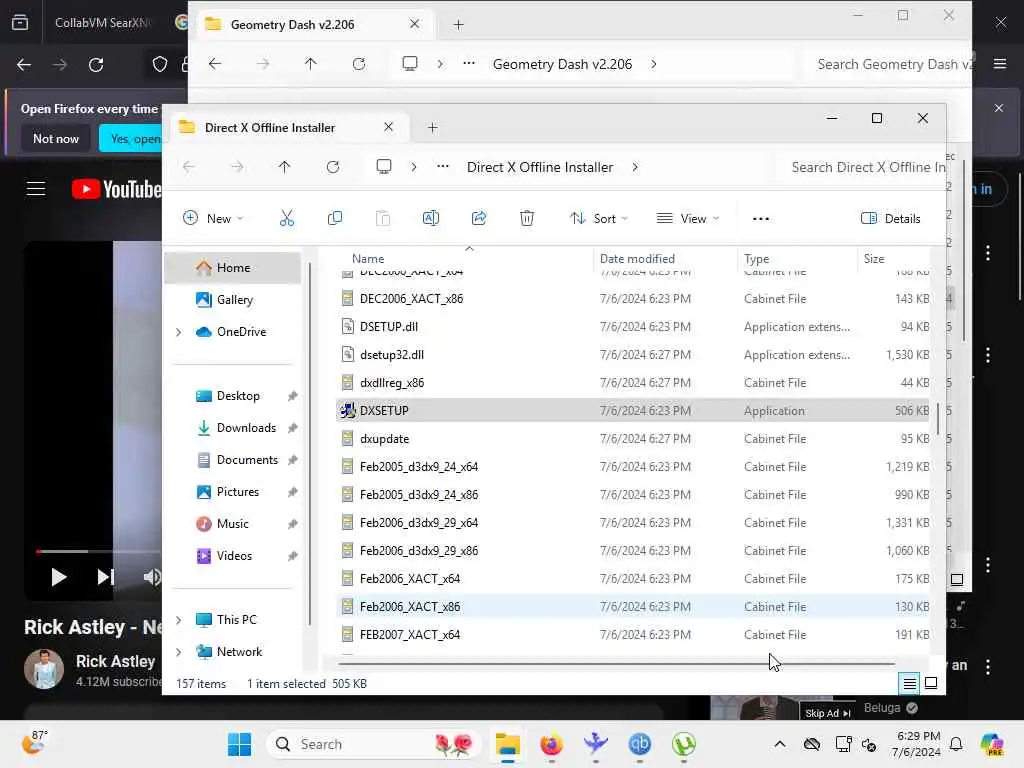Expand the OneDrive tree node
Screen dimensions: 1024x768
pos(179,332)
